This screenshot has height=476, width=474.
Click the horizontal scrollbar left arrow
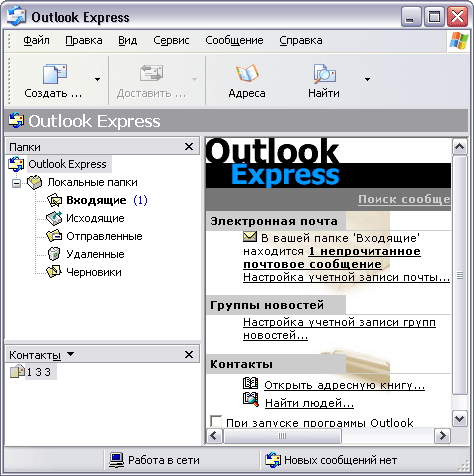click(x=214, y=436)
